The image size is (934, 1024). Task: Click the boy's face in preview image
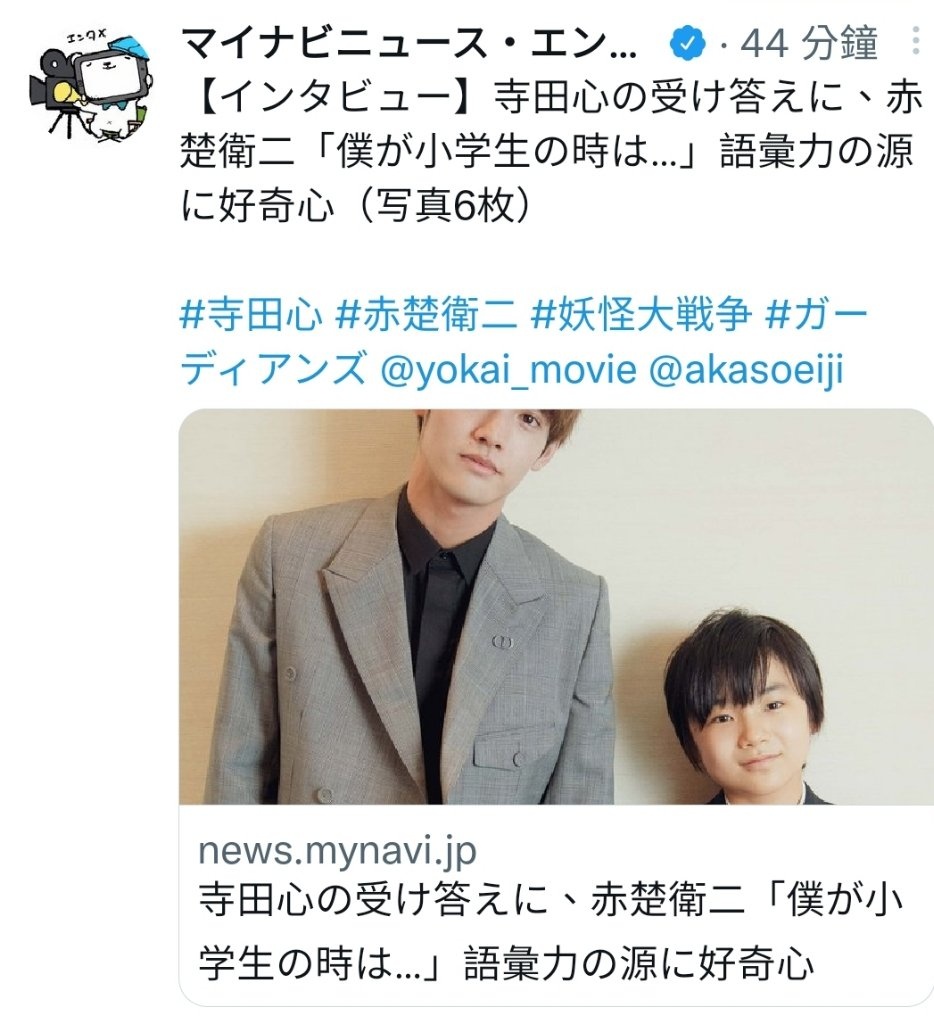752,723
